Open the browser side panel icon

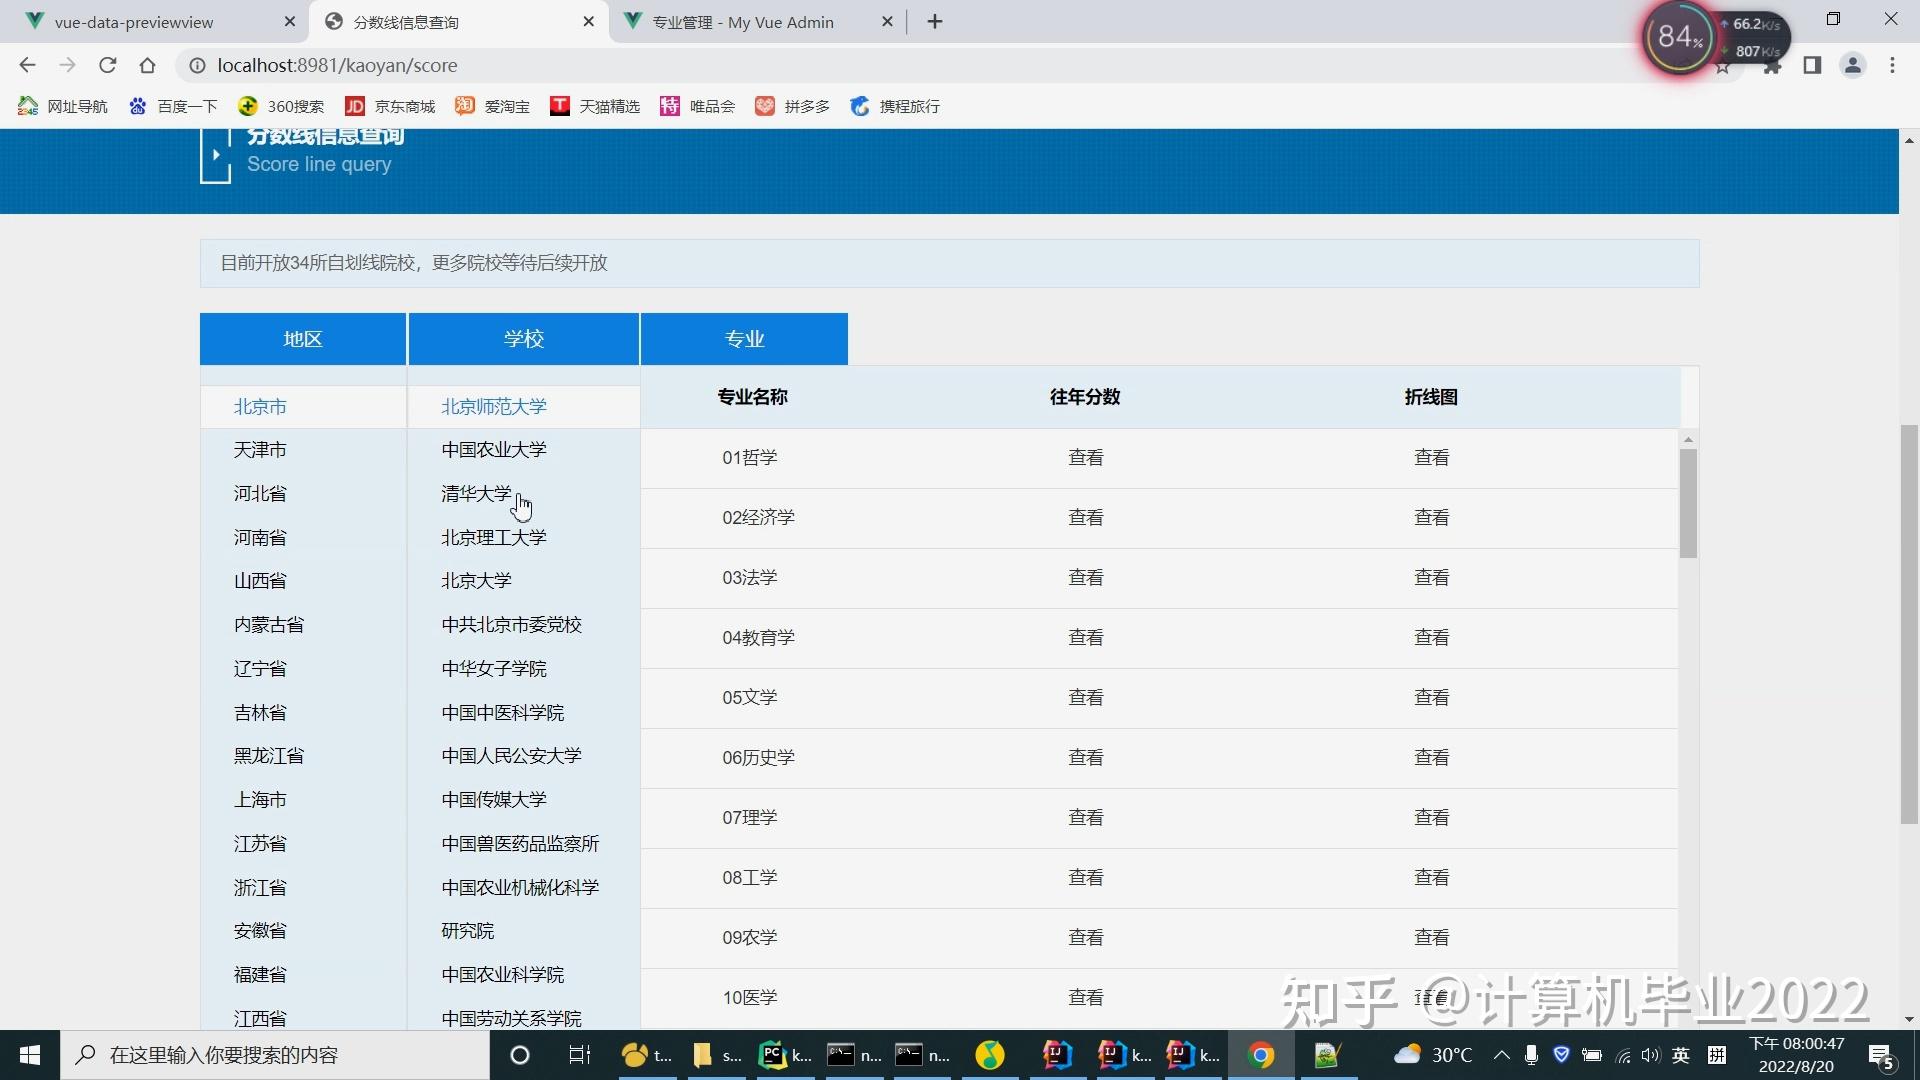pos(1812,65)
